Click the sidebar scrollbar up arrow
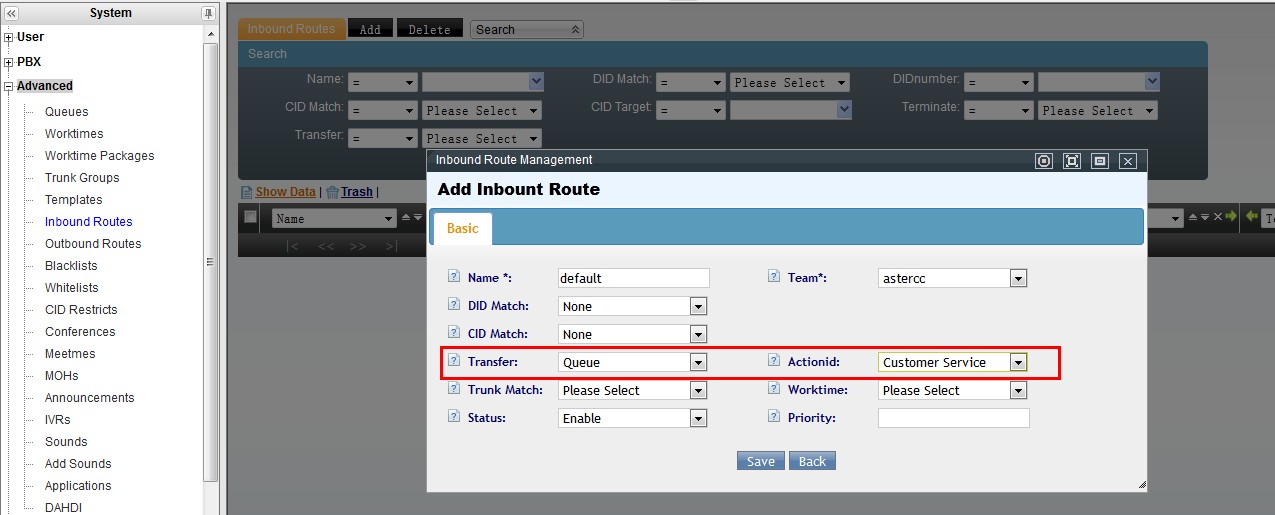 [210, 35]
